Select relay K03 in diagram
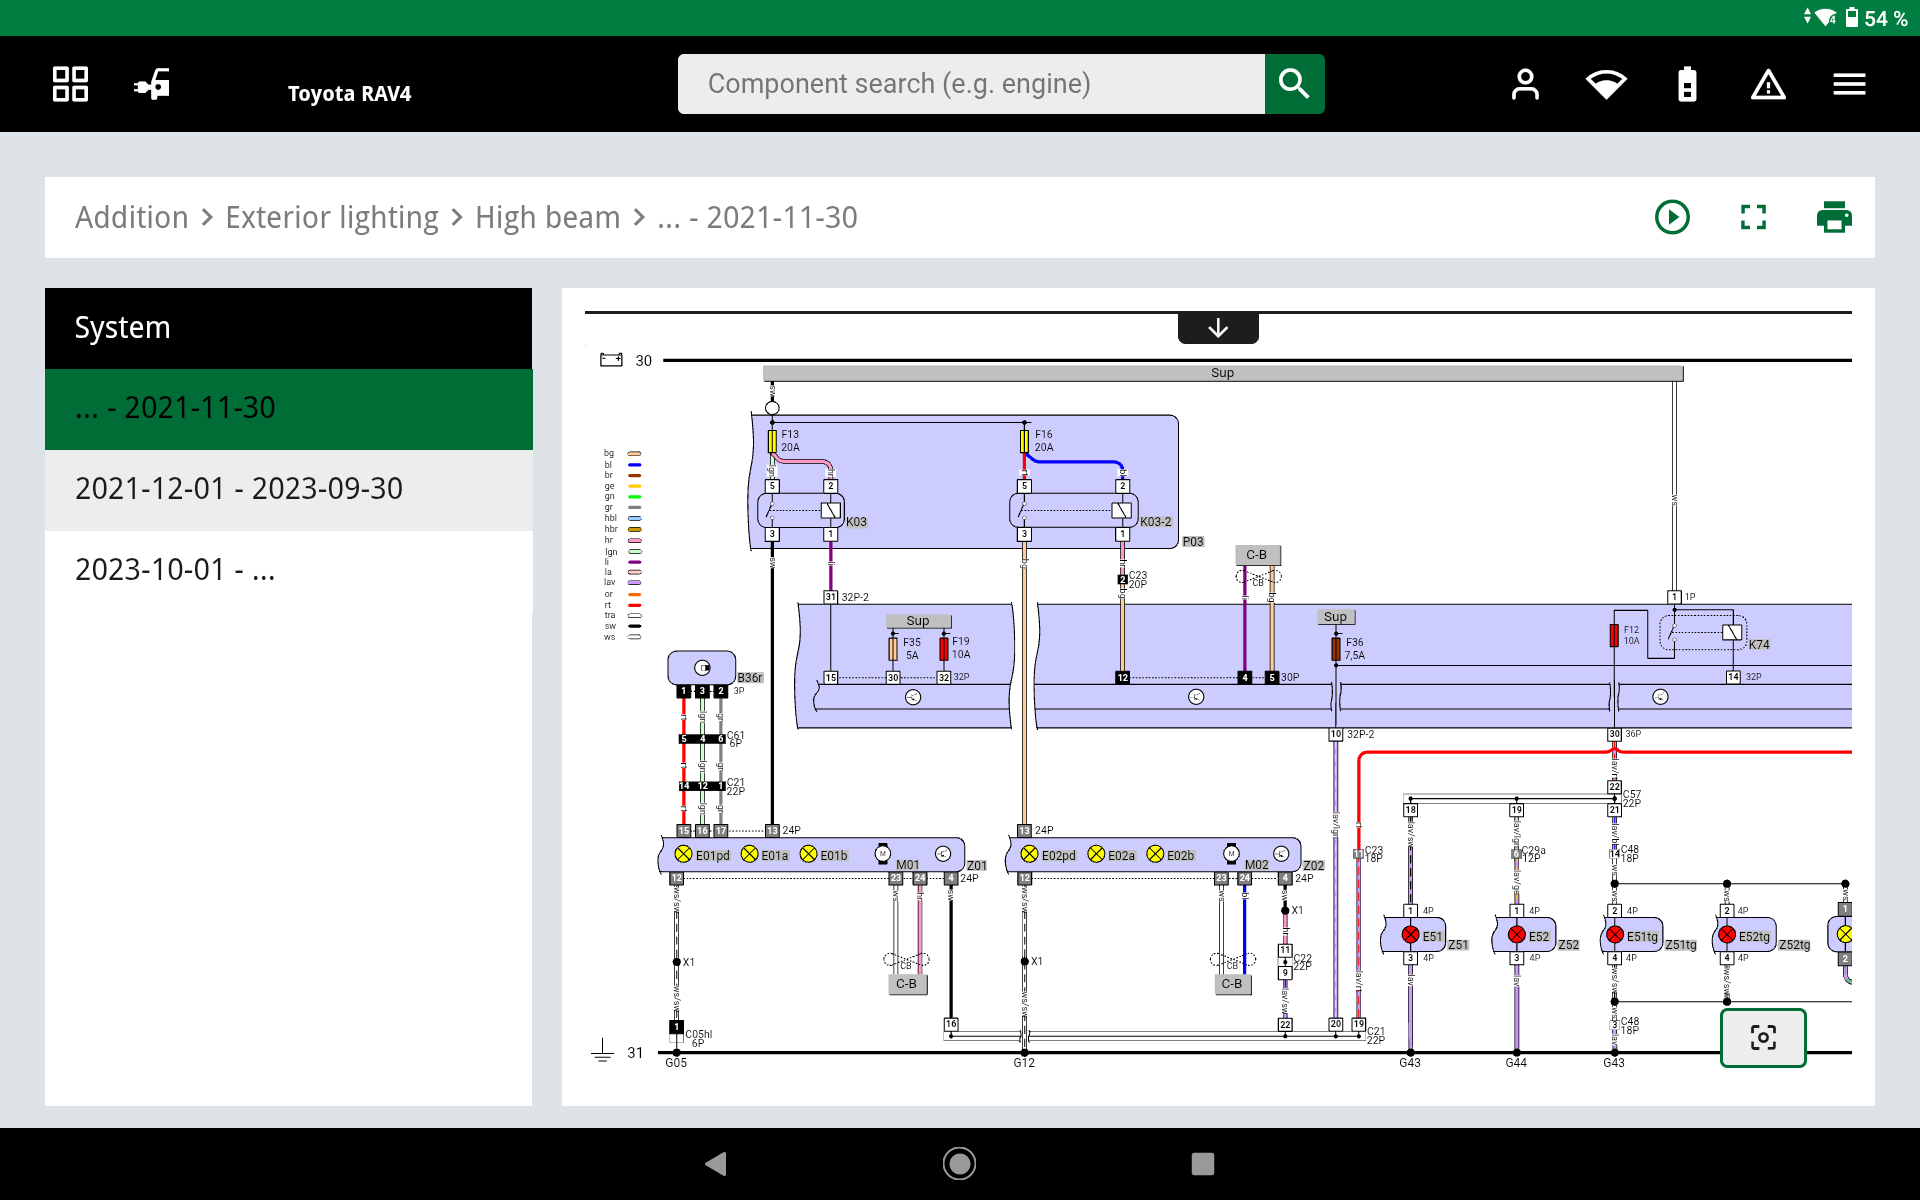Screen dimensions: 1920x1200 click(803, 510)
